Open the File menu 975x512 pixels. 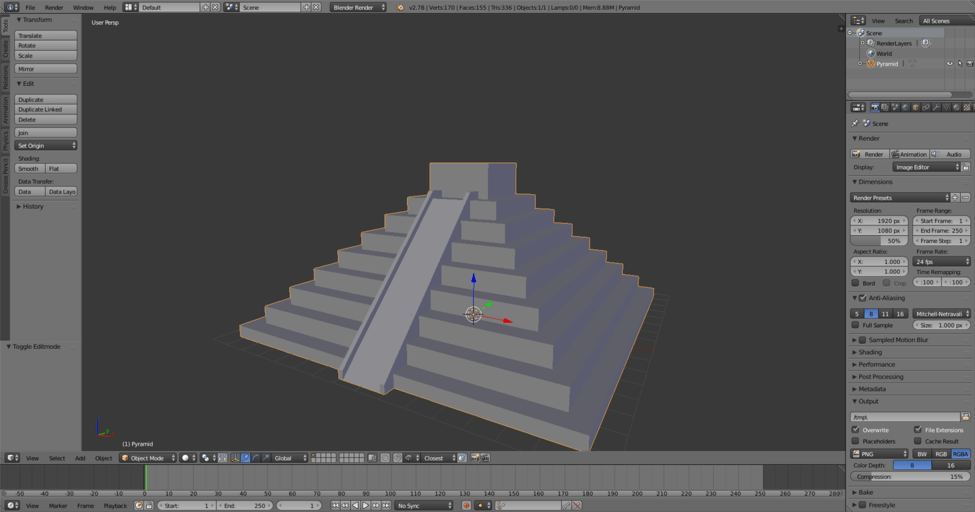click(x=30, y=7)
